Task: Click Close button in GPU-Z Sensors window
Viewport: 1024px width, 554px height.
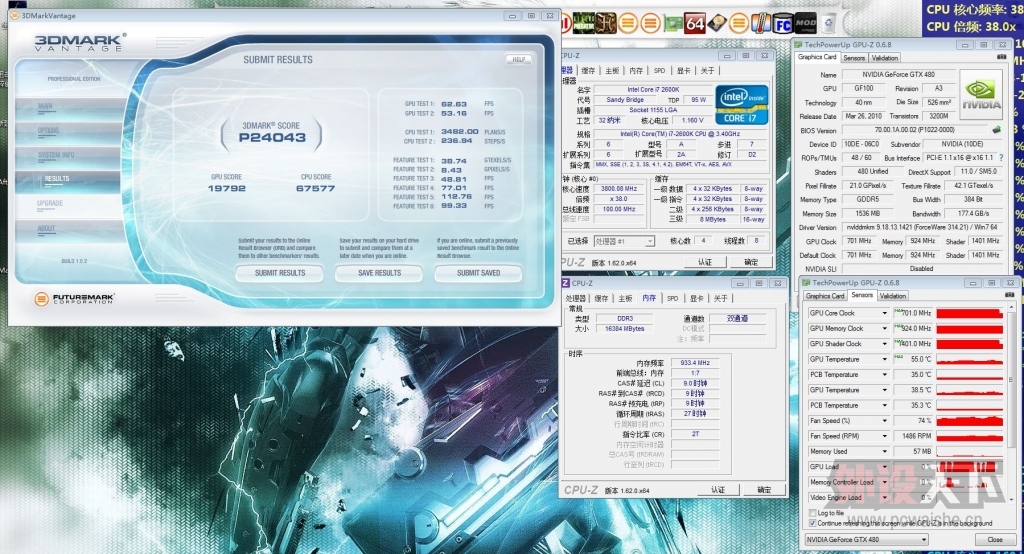Action: 995,540
